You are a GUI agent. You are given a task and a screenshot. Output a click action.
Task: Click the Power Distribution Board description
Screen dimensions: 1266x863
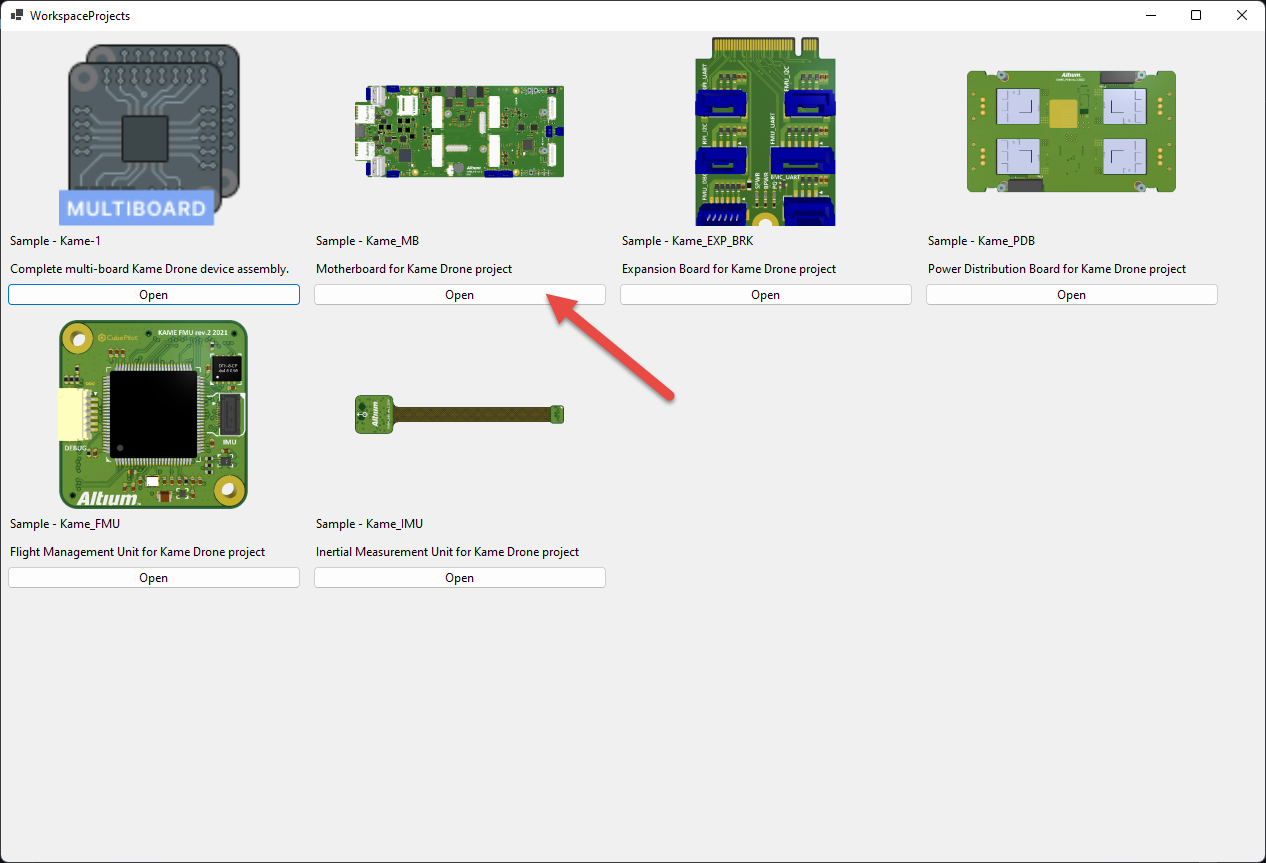click(x=1057, y=268)
